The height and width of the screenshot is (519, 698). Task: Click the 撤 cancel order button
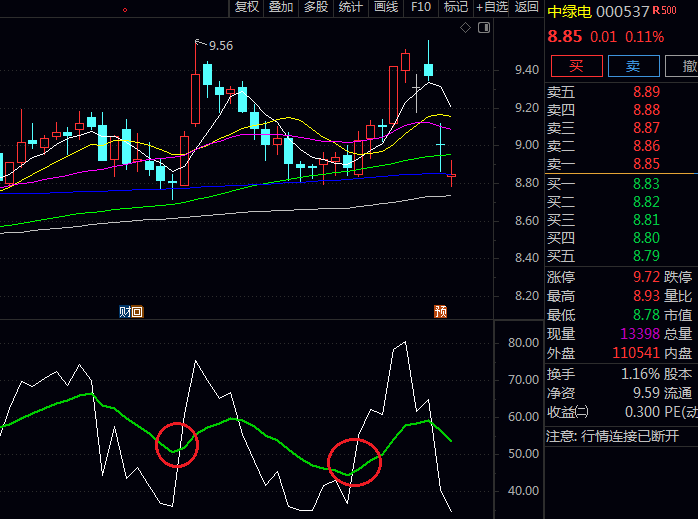point(687,66)
